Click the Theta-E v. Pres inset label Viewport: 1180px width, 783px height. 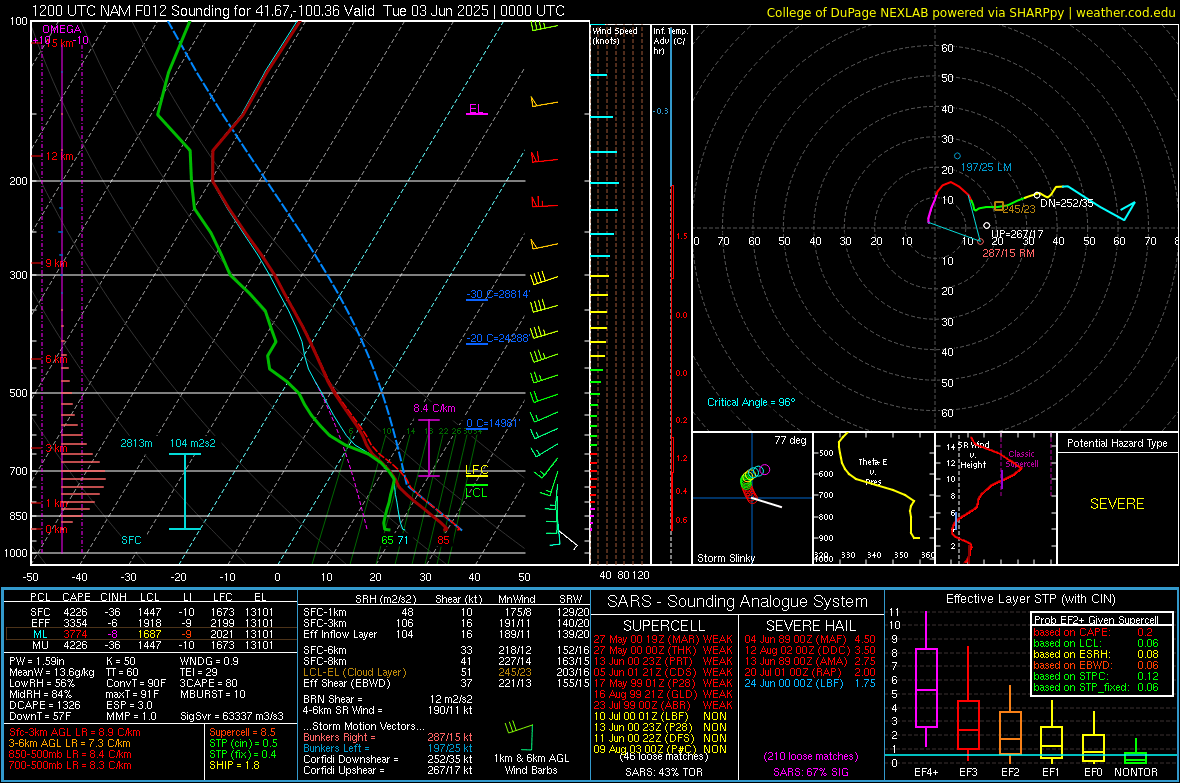[873, 471]
